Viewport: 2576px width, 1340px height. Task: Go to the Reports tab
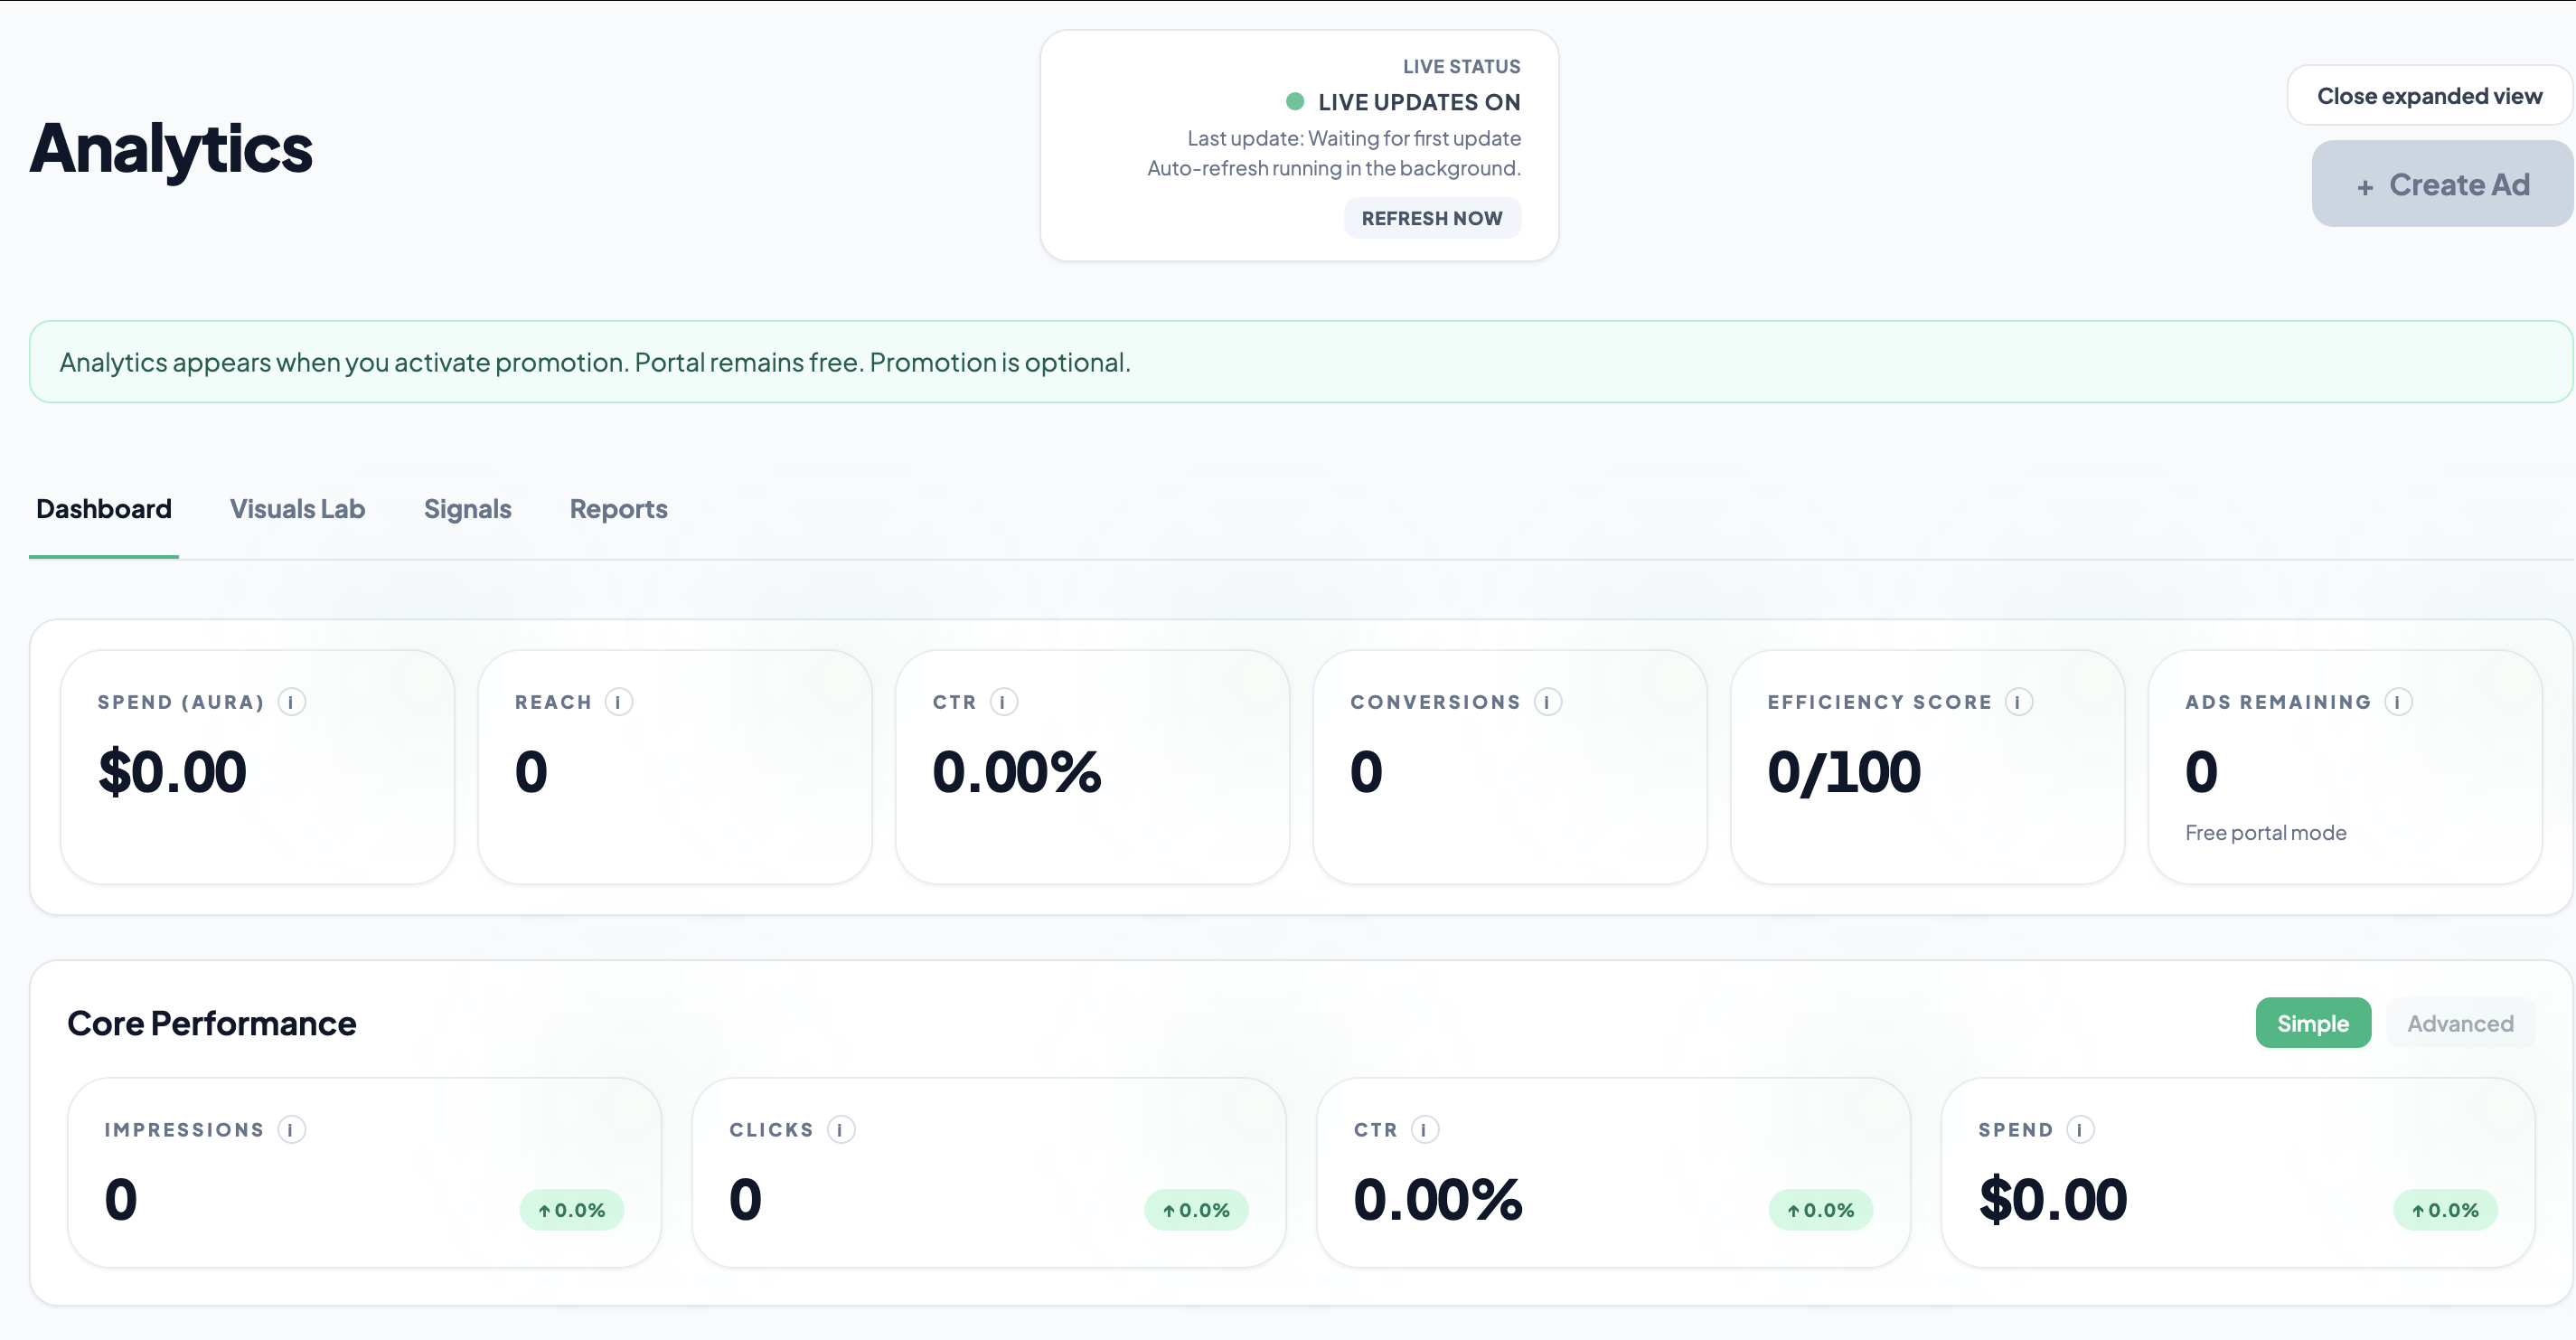pyautogui.click(x=618, y=509)
